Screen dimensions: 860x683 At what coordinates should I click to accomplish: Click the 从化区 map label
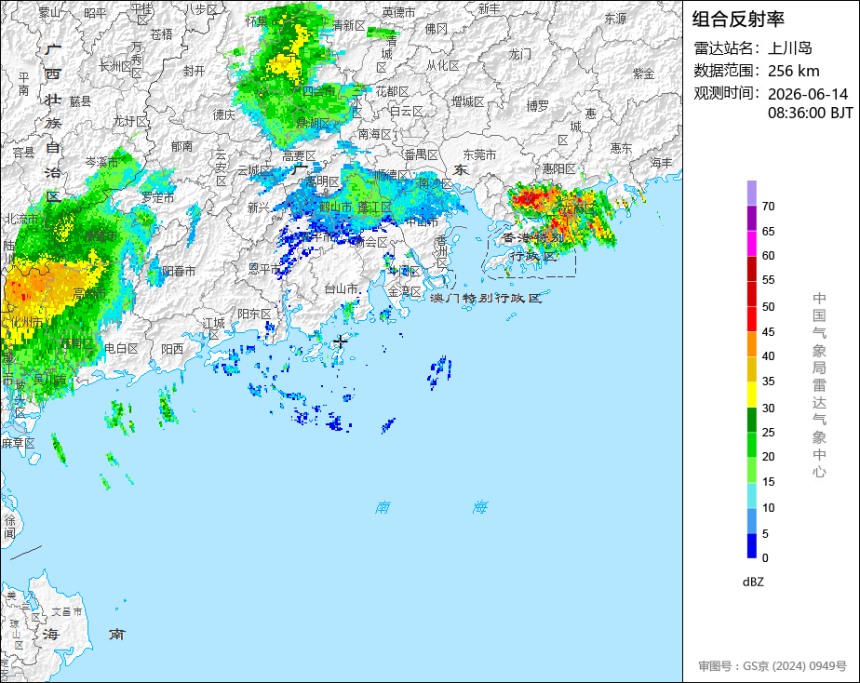click(443, 66)
